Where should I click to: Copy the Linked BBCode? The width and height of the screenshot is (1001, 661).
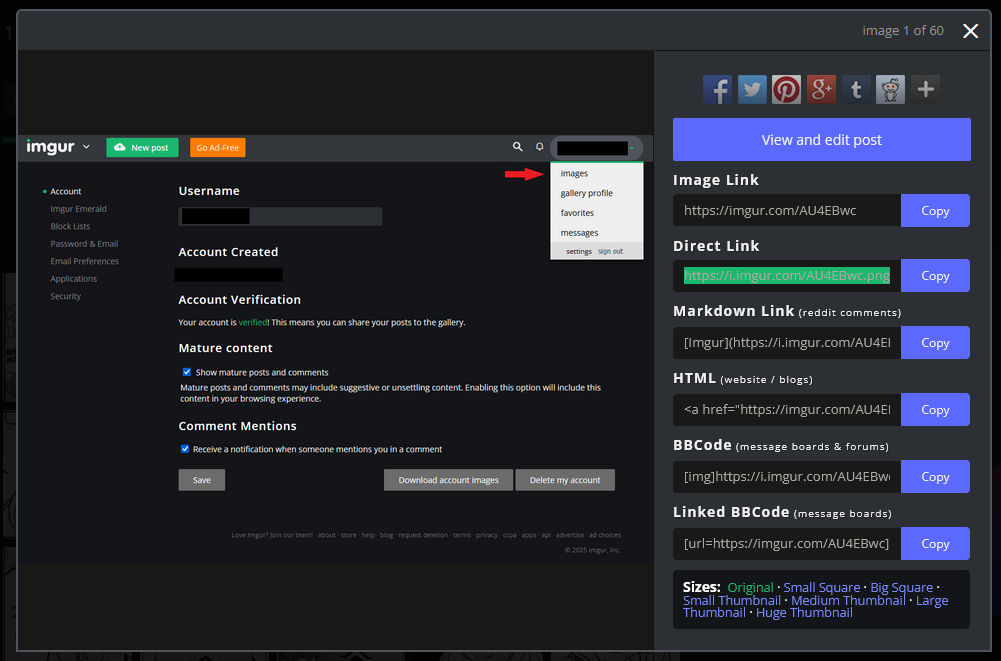click(x=935, y=544)
